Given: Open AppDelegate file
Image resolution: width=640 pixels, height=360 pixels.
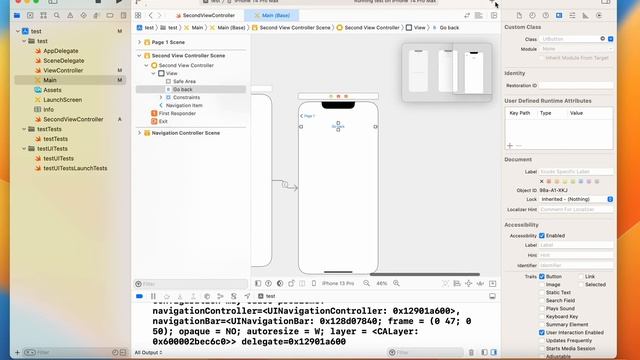Looking at the screenshot, I should click(x=61, y=51).
